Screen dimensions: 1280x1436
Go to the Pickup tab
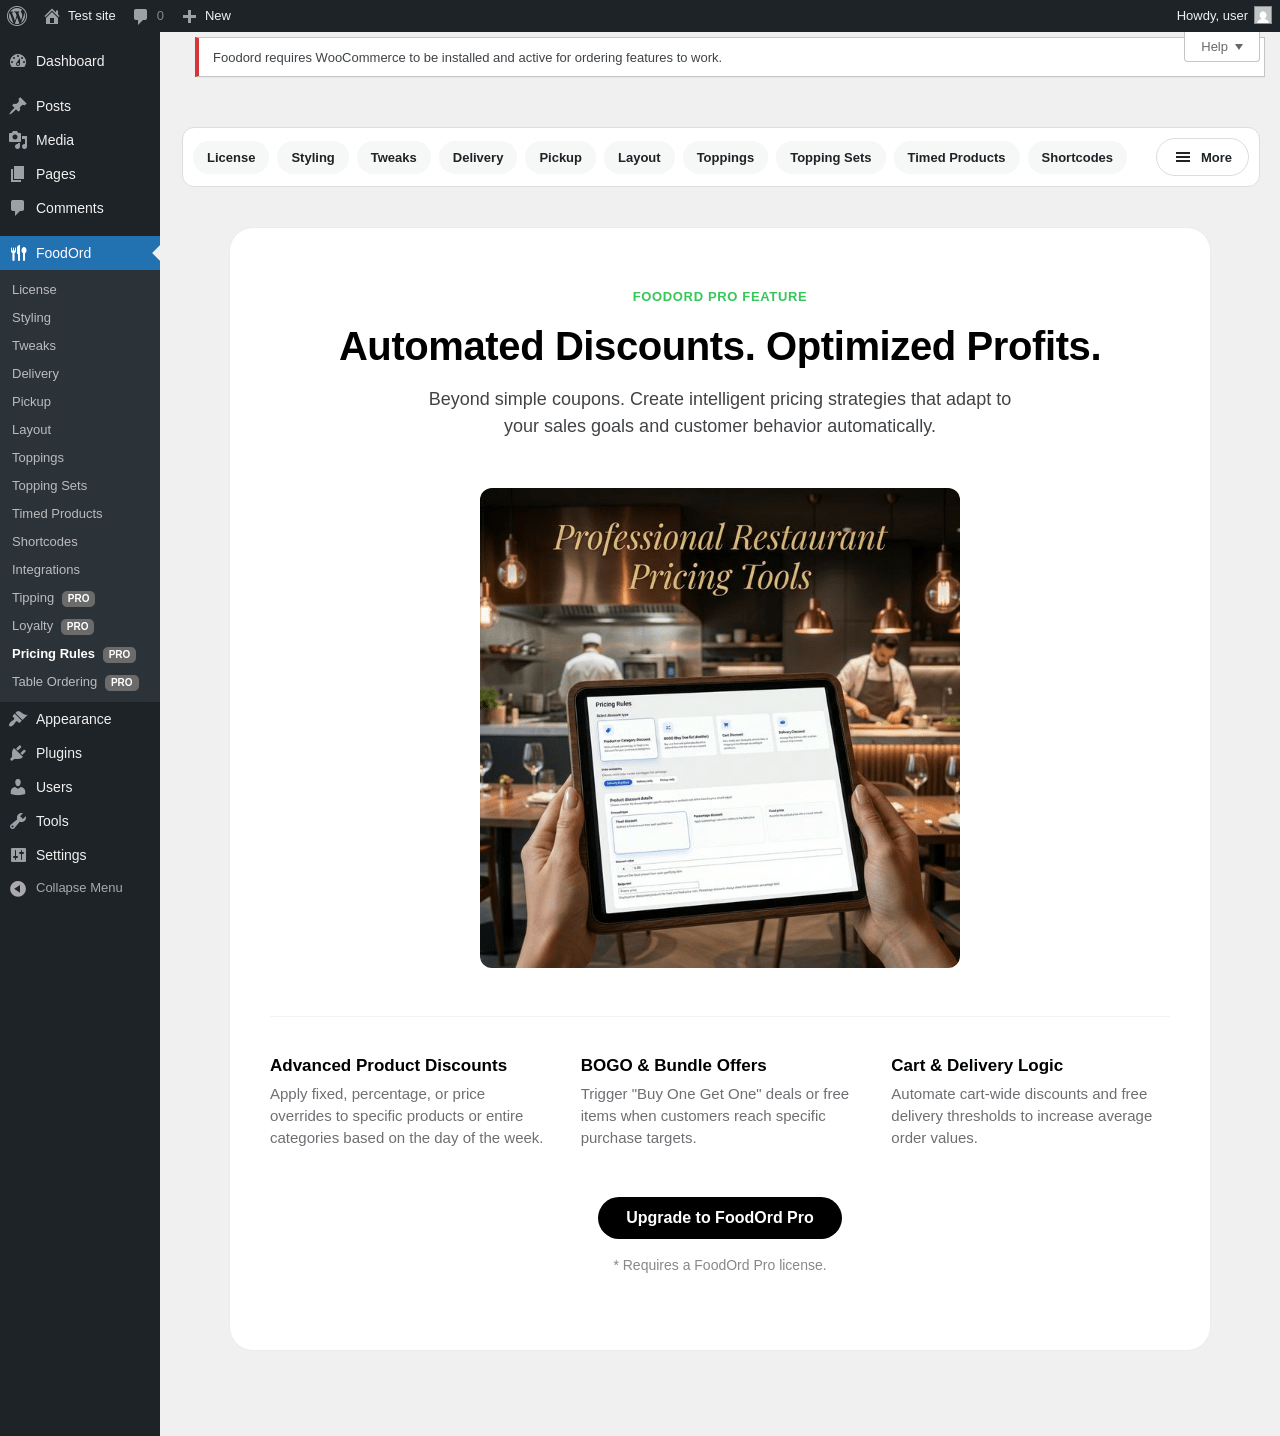(561, 157)
